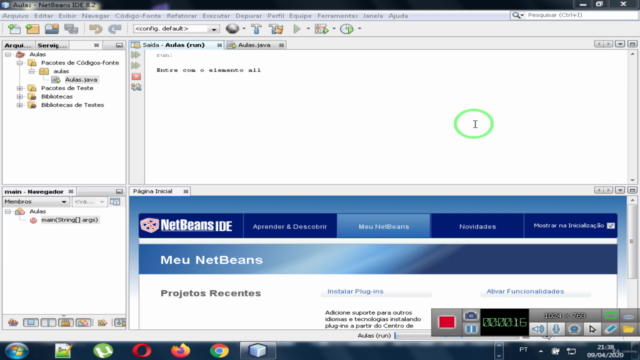Click the New Project toolbar icon
Viewport: 640px width, 360px height.
(32, 29)
